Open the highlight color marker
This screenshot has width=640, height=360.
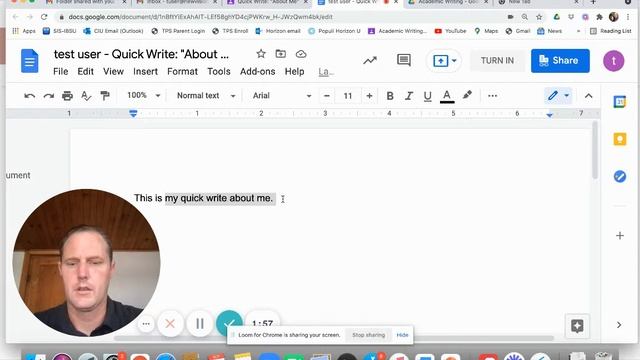pyautogui.click(x=467, y=96)
